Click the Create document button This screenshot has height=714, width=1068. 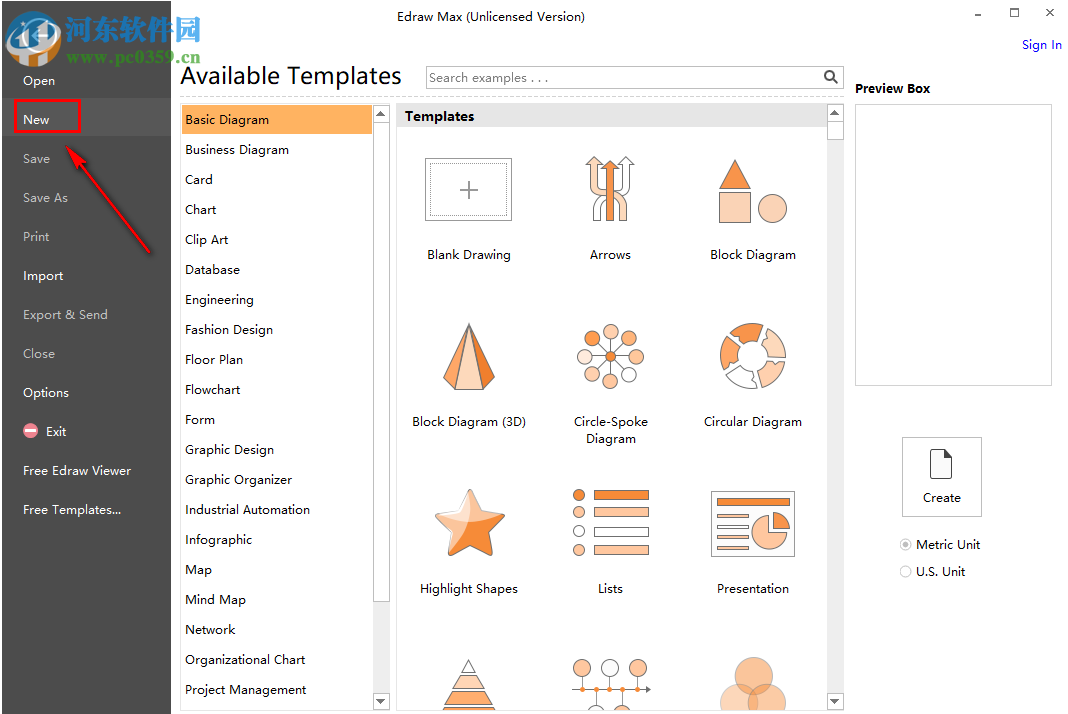point(941,476)
